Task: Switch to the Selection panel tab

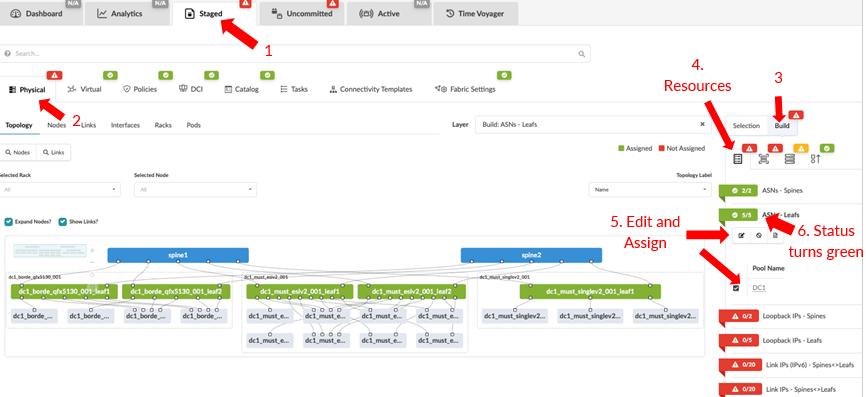Action: (746, 126)
